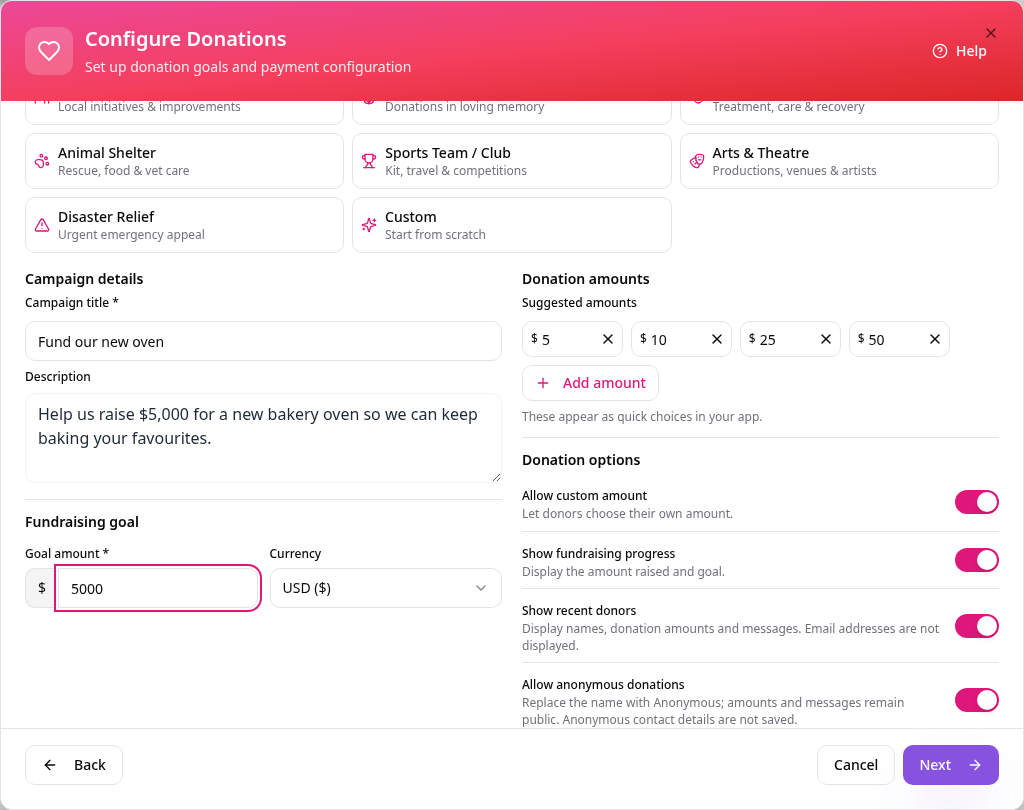Click the Goal amount input field

click(157, 588)
